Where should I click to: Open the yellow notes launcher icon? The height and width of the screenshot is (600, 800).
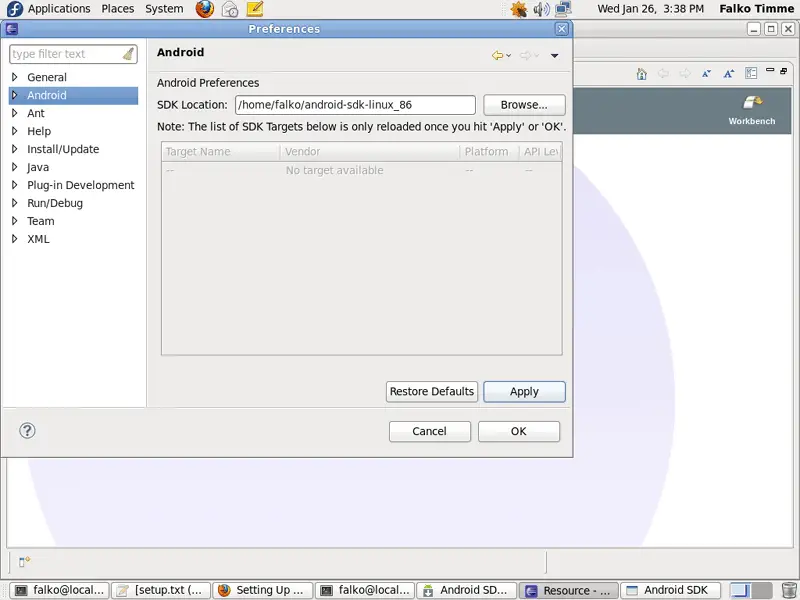(x=255, y=9)
